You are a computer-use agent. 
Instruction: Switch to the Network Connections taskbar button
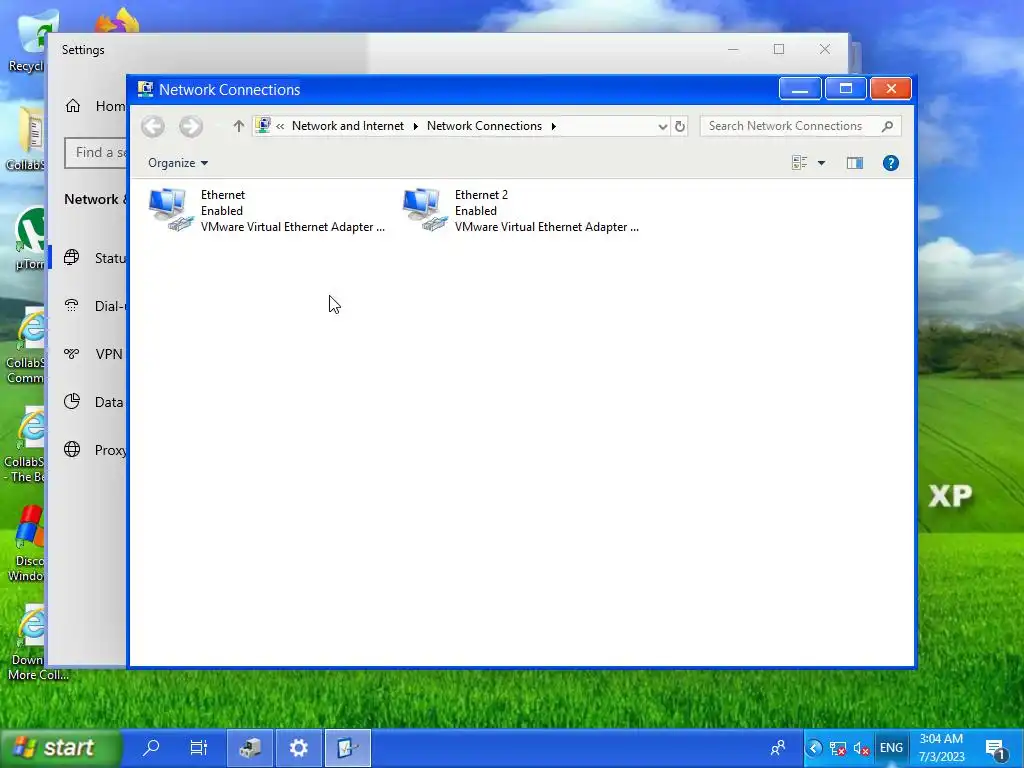click(x=347, y=748)
